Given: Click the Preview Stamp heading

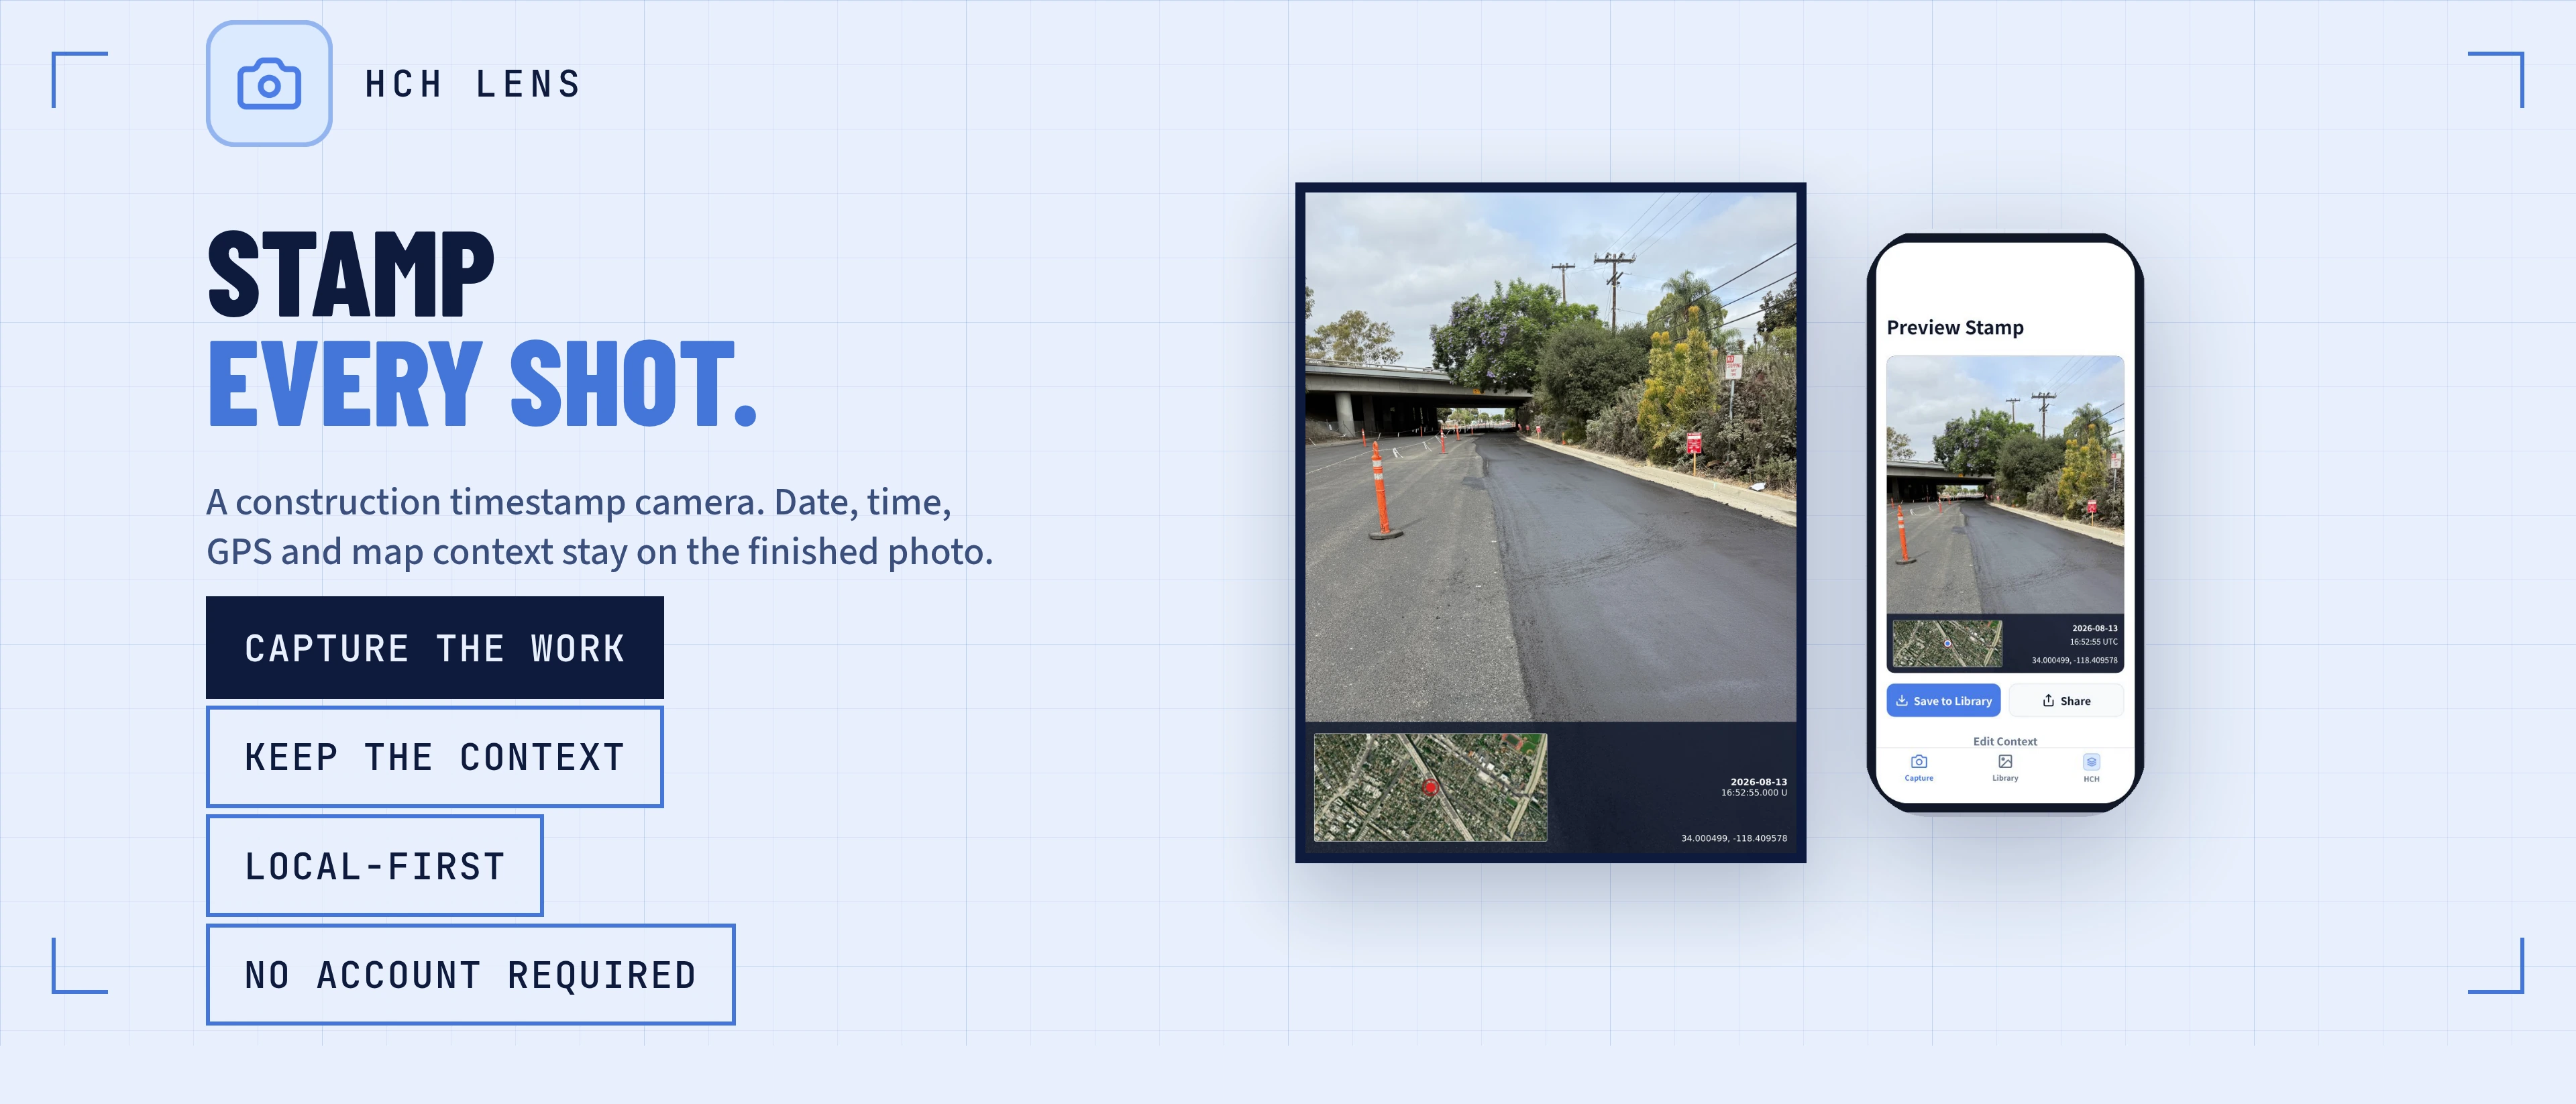Looking at the screenshot, I should click(1955, 327).
